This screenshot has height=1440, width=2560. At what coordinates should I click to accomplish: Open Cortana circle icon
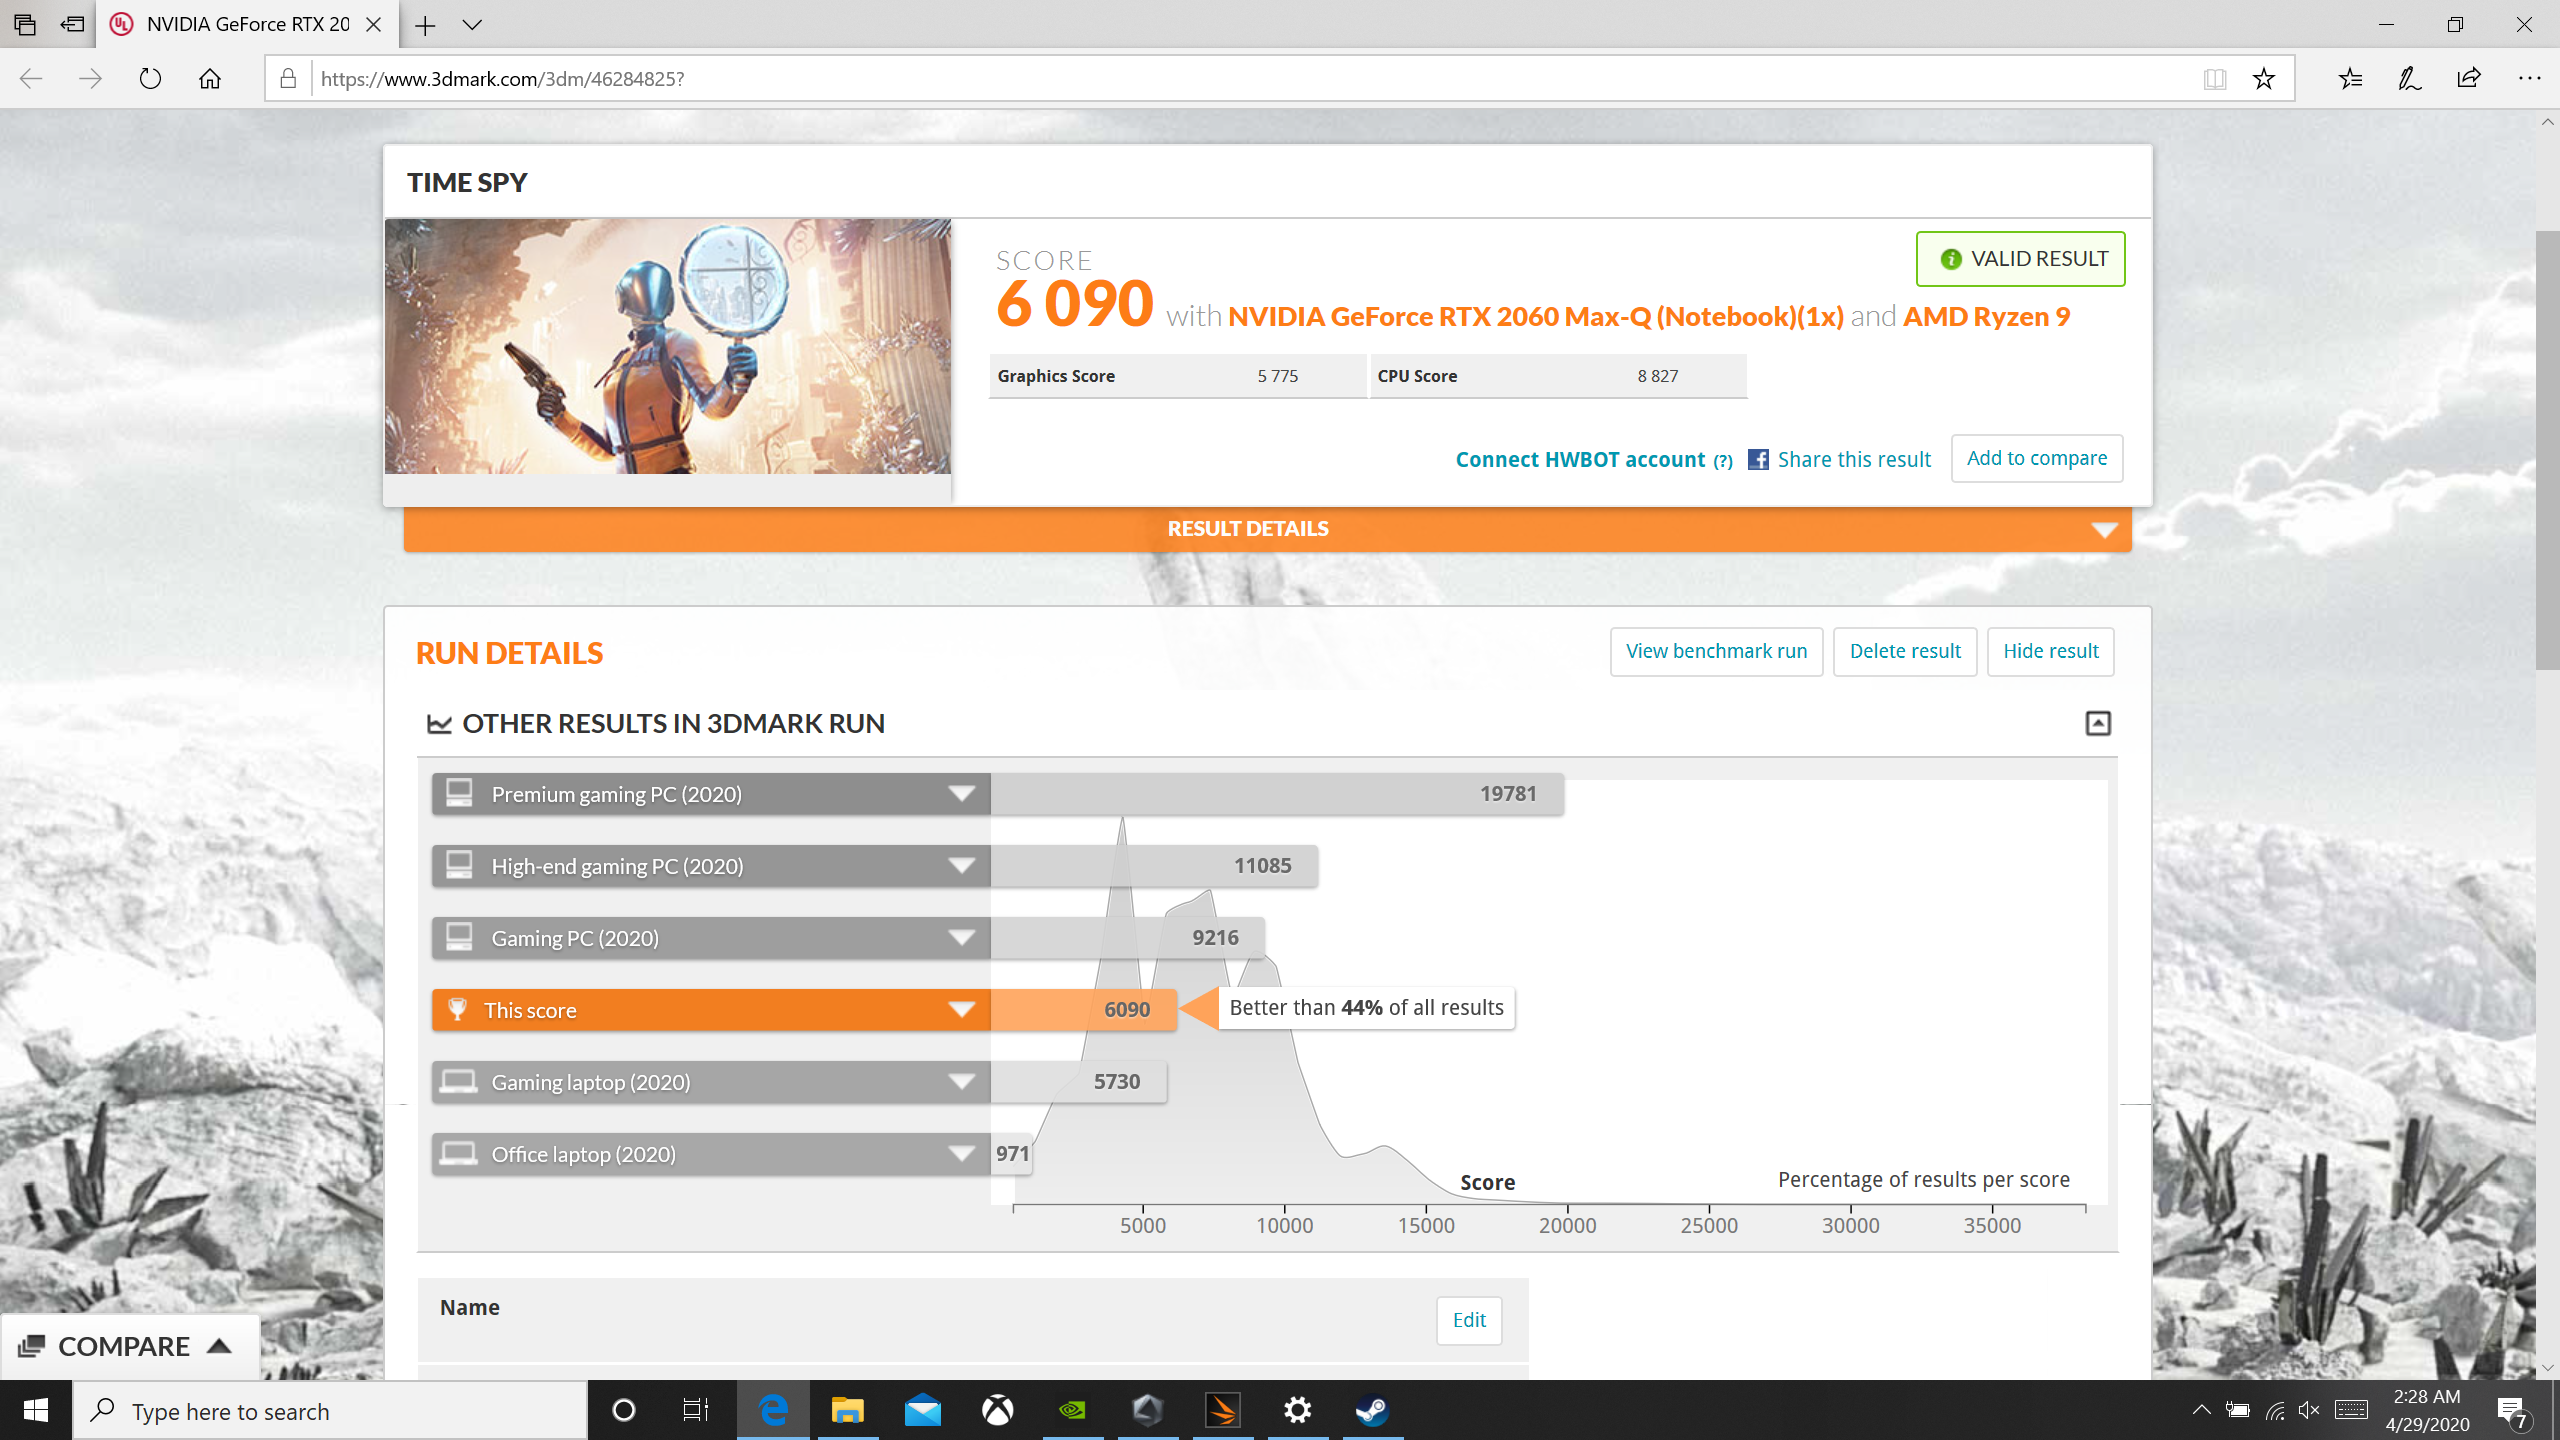point(623,1410)
